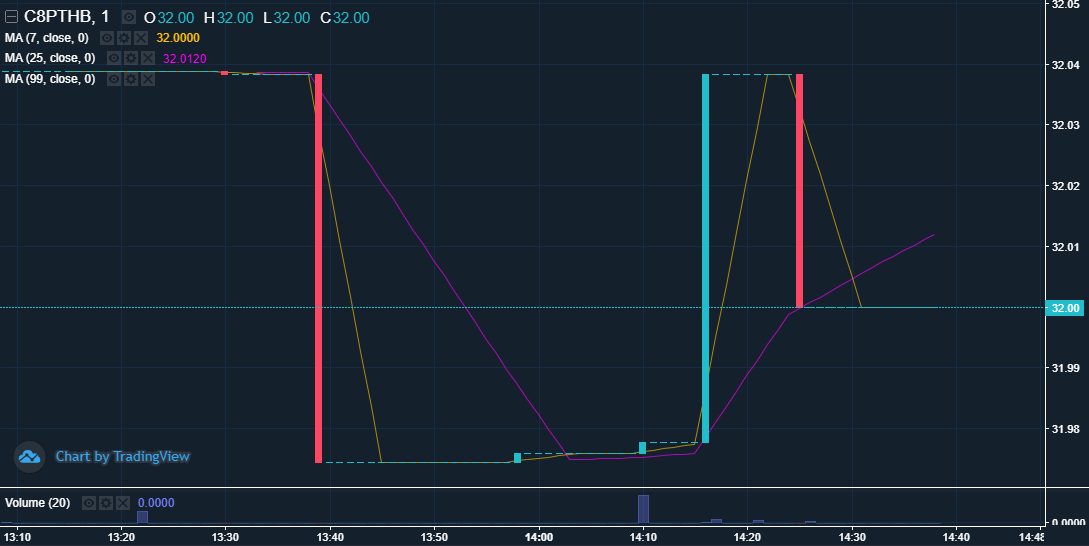Viewport: 1089px width, 546px height.
Task: Hide the Volume (20) indicator
Action: coord(90,502)
